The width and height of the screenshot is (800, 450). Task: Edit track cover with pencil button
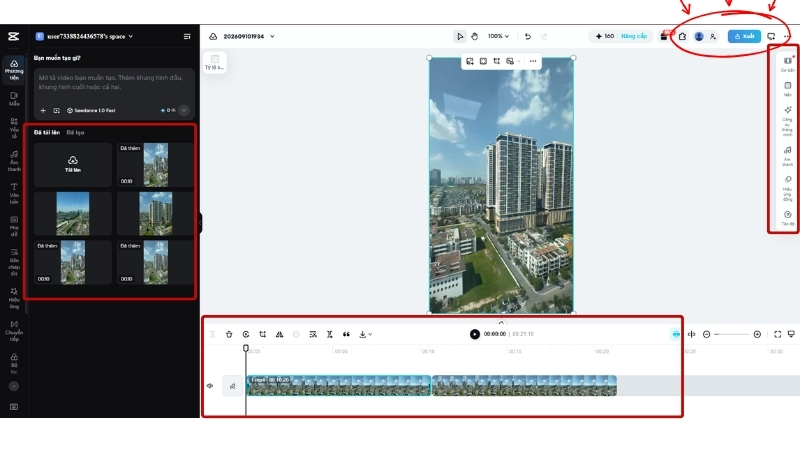click(x=232, y=386)
